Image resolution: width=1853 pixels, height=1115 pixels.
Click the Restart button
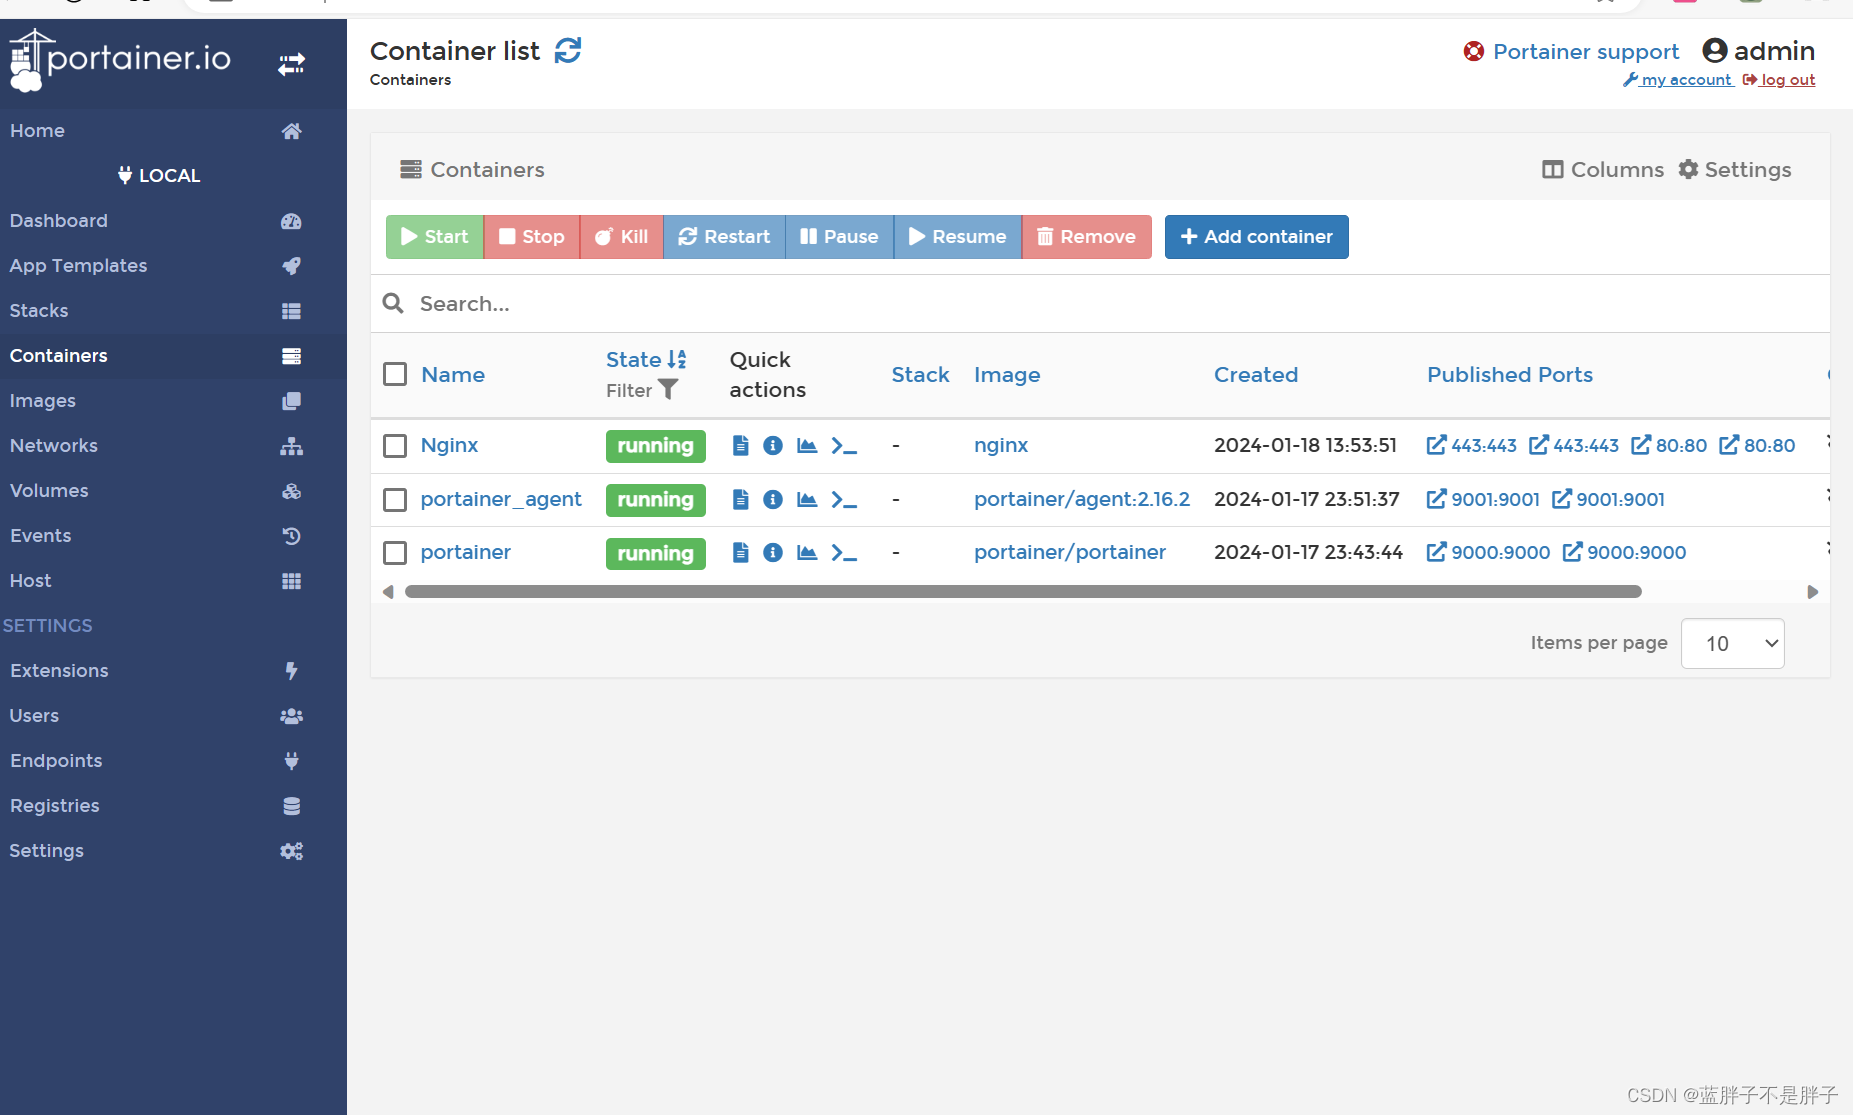pyautogui.click(x=725, y=237)
